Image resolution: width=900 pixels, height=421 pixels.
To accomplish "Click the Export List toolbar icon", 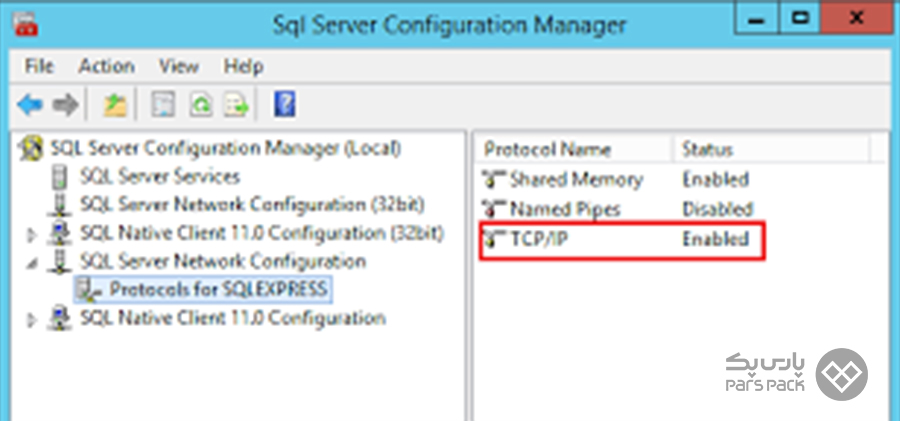I will (x=236, y=105).
